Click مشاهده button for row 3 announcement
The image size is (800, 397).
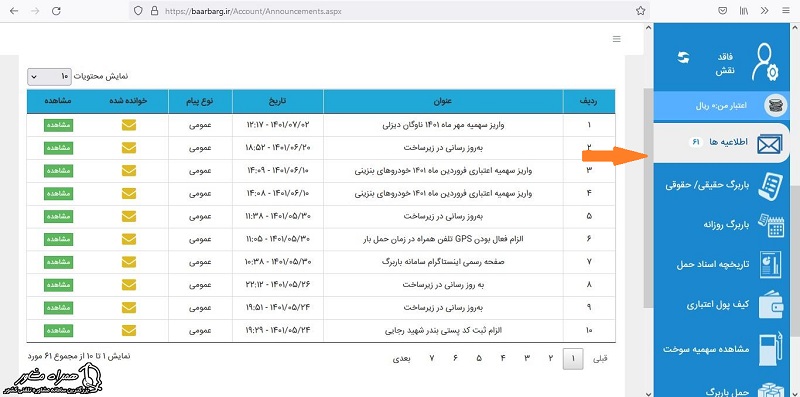[58, 170]
